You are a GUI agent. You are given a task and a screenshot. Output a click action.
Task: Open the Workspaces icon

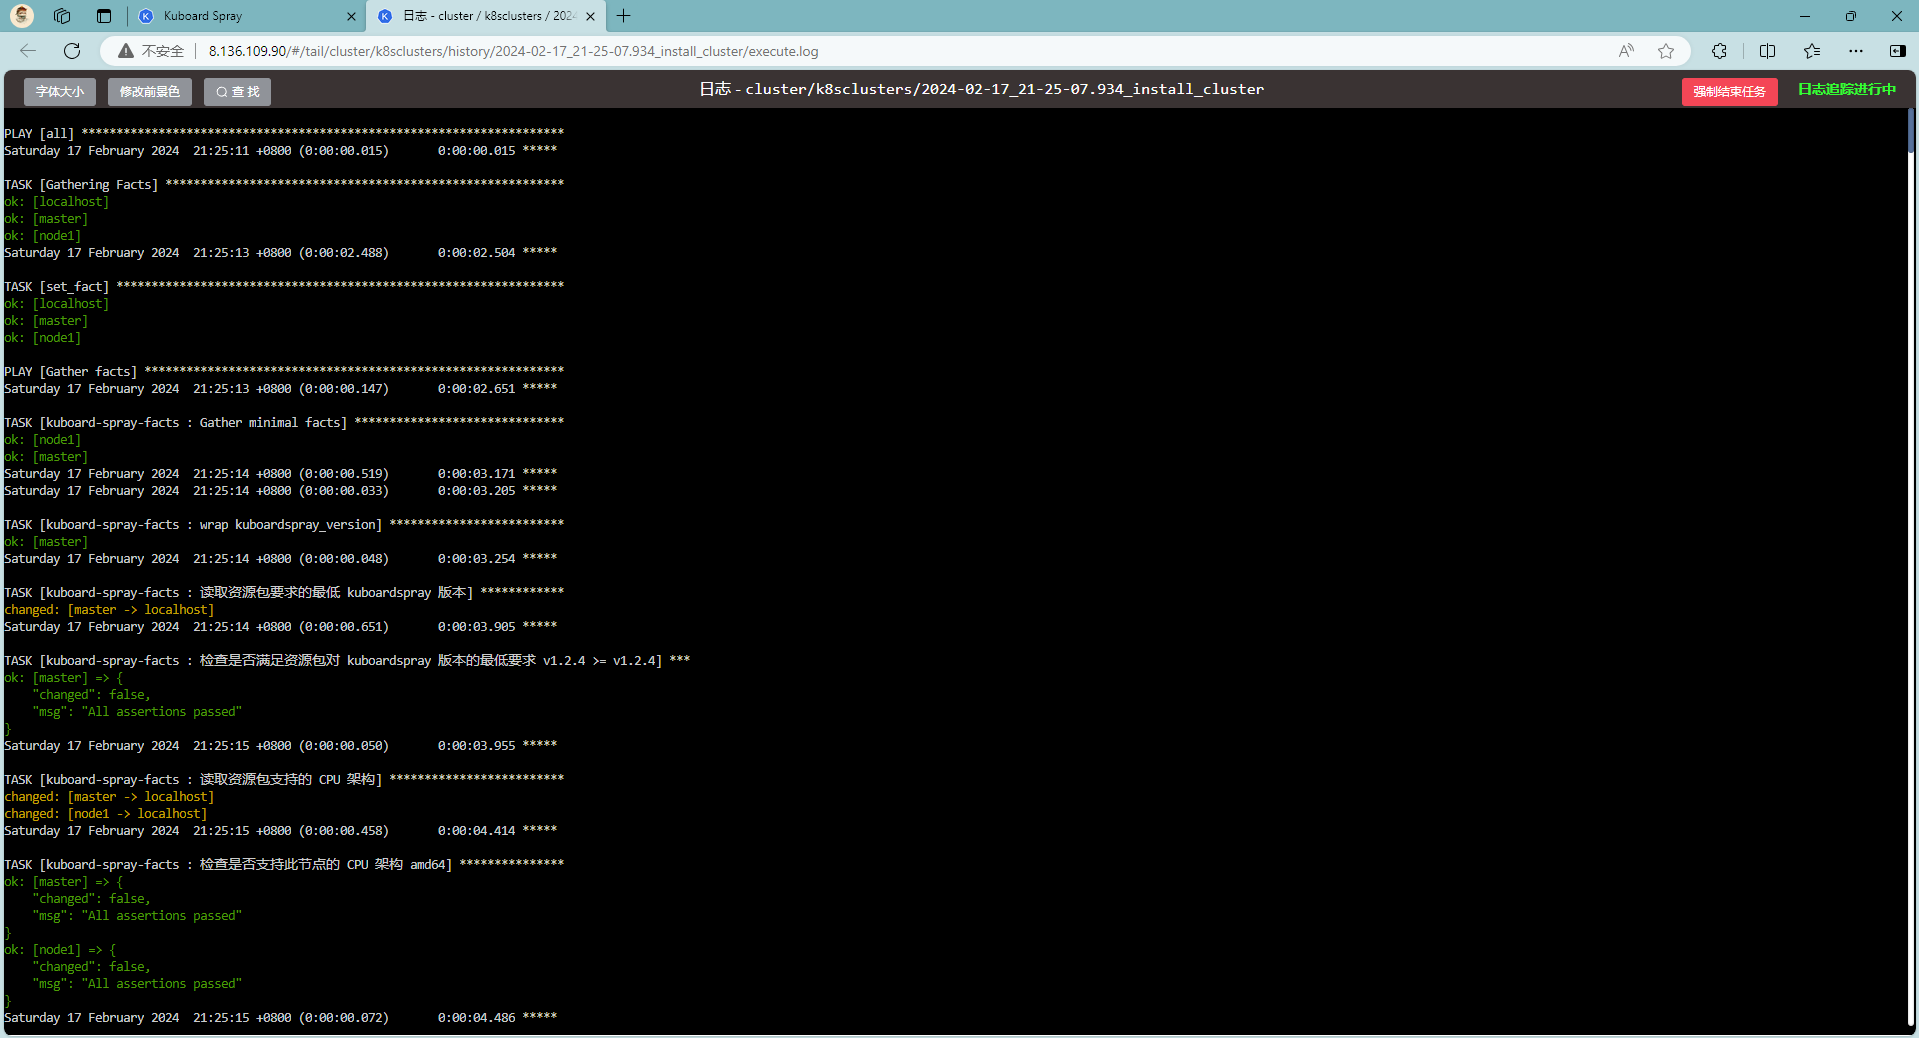coord(62,16)
